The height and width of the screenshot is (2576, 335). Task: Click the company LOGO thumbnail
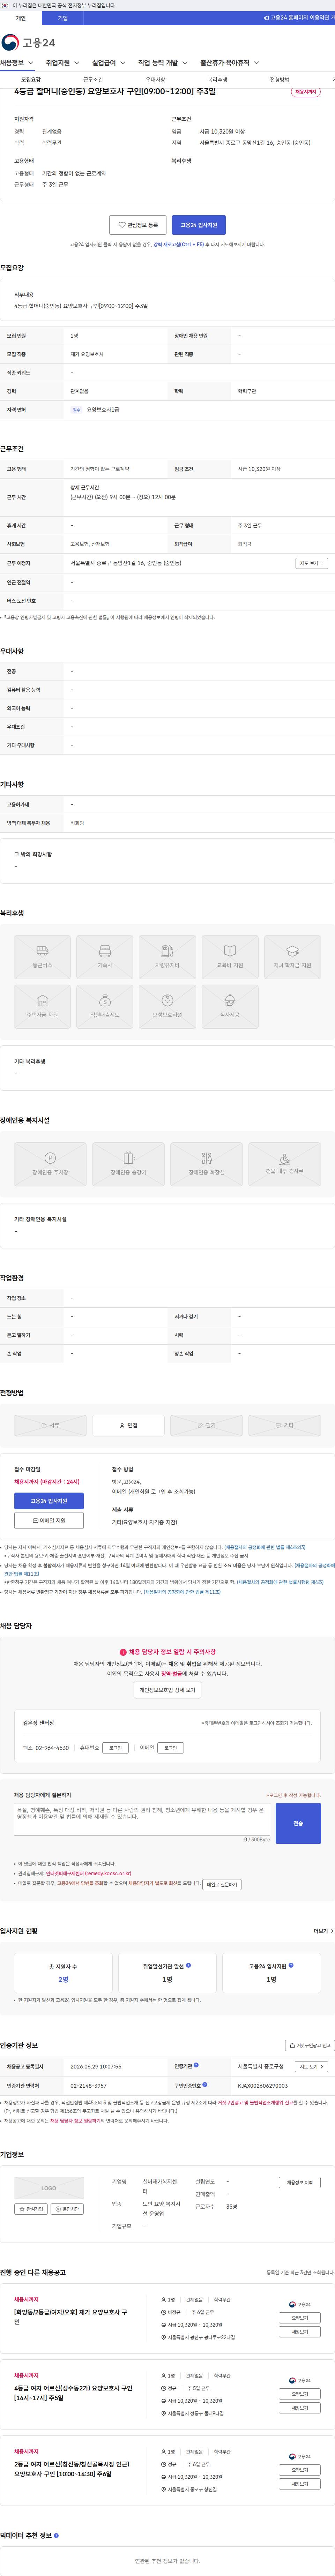[49, 2188]
